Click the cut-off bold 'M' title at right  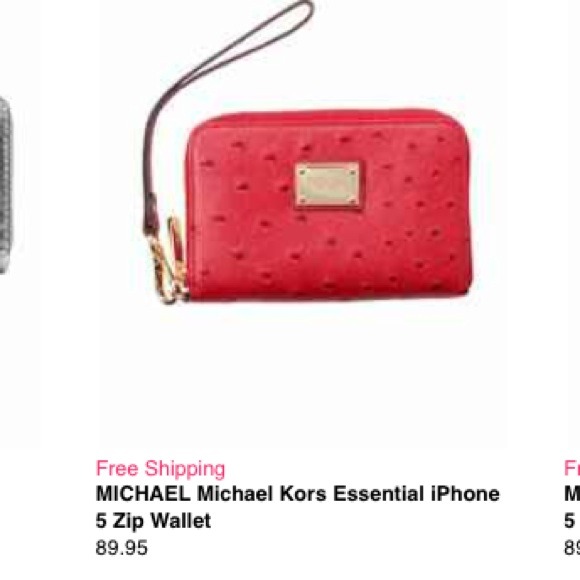[x=572, y=493]
